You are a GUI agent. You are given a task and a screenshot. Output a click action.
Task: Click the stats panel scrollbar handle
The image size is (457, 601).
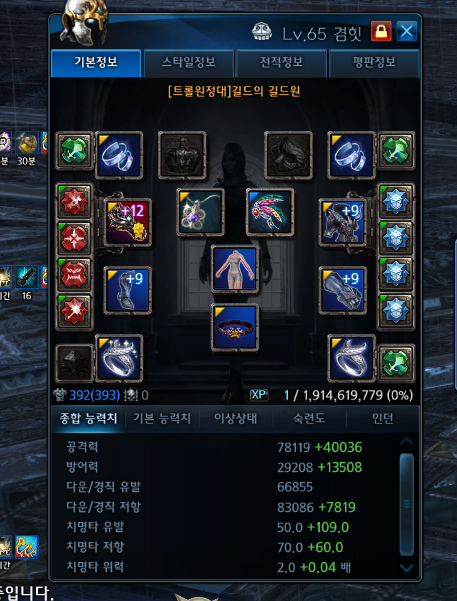click(x=406, y=504)
